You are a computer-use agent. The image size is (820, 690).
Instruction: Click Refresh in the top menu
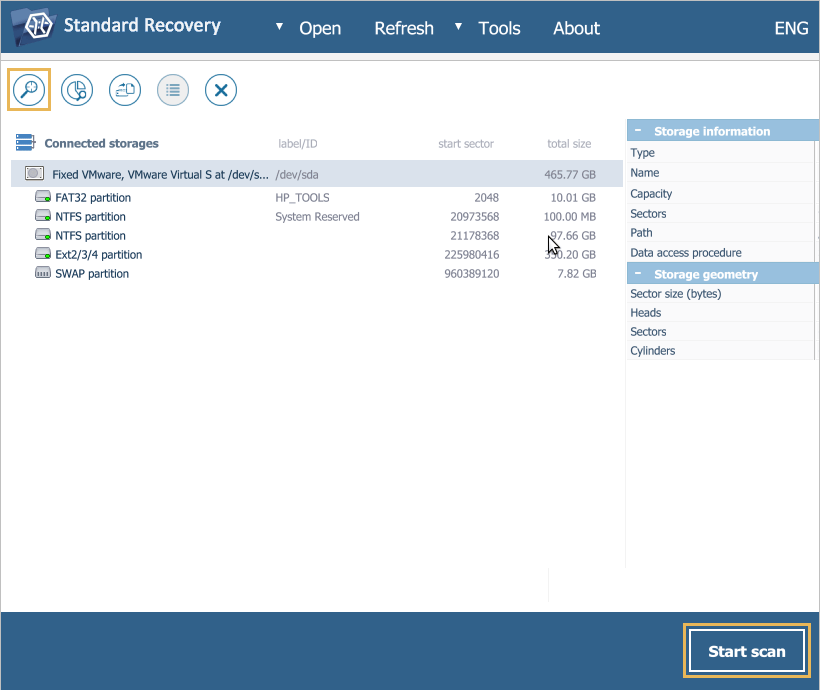404,28
